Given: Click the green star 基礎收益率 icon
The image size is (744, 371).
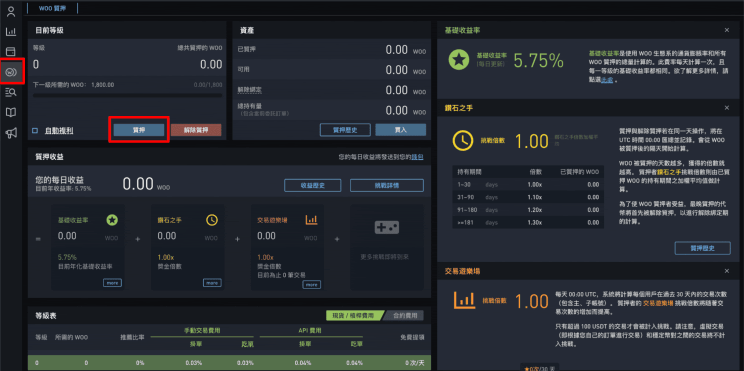Looking at the screenshot, I should coord(459,60).
